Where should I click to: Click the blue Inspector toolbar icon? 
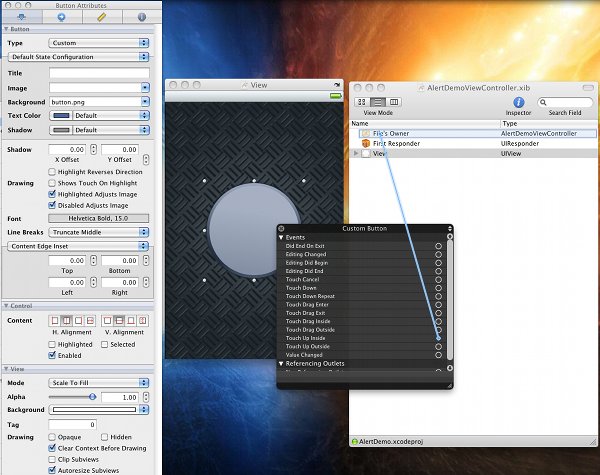519,102
